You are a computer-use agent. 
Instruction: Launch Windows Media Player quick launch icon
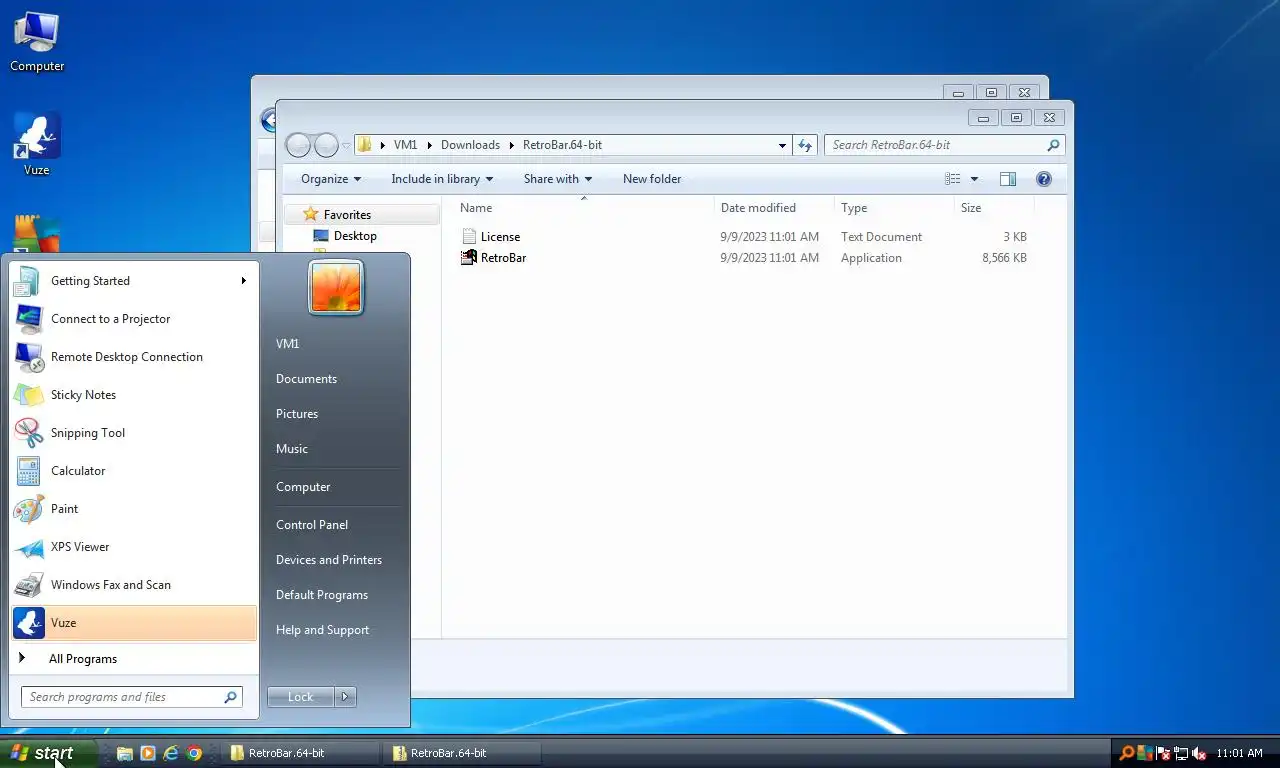pos(148,753)
